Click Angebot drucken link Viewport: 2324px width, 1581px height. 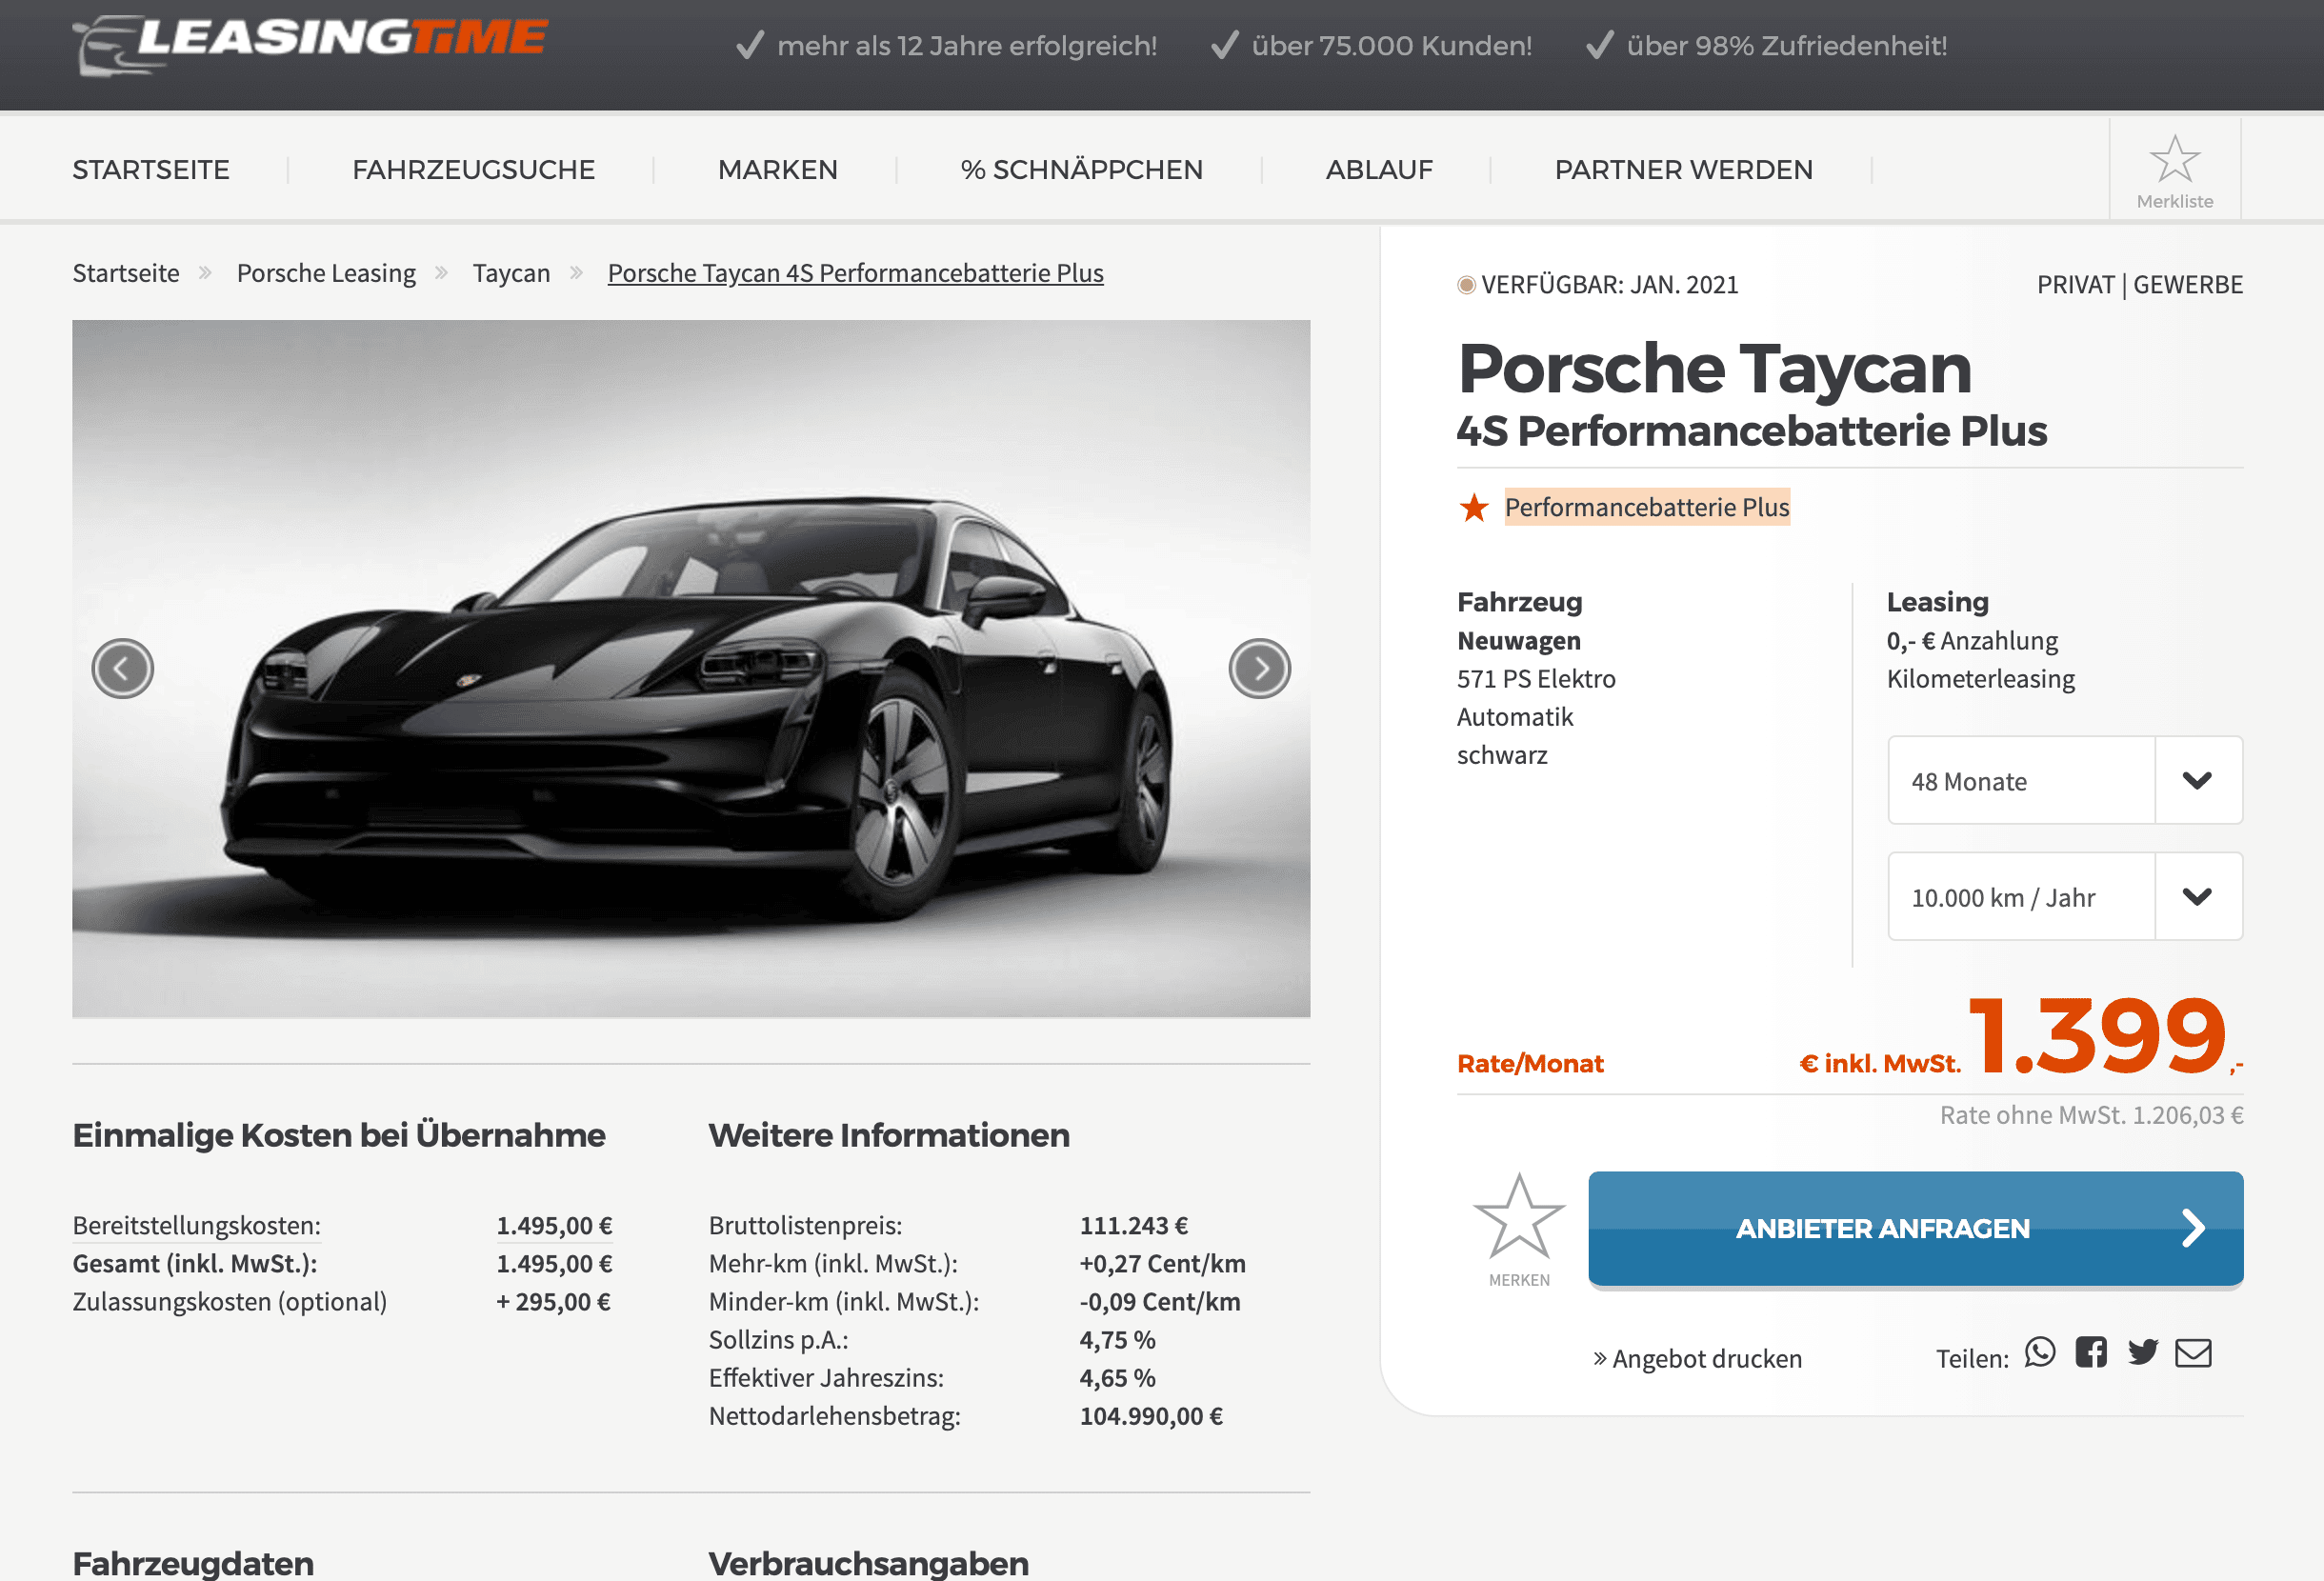click(x=1698, y=1358)
